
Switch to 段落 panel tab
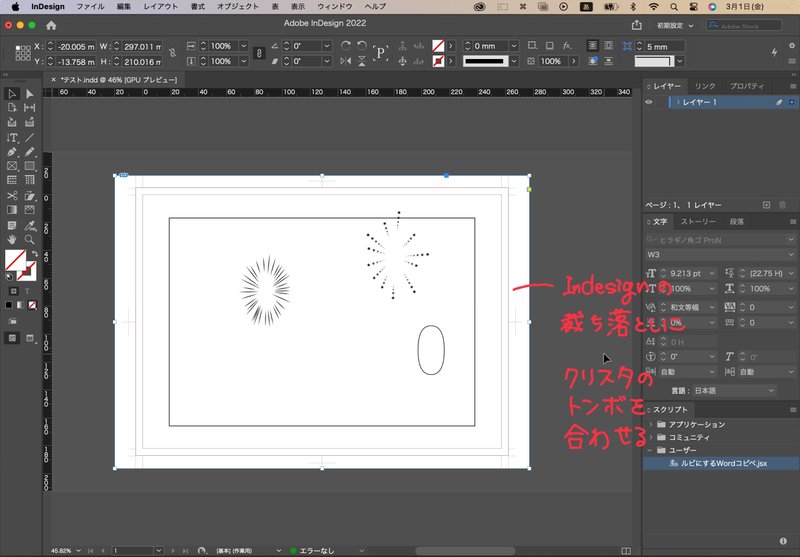(737, 221)
